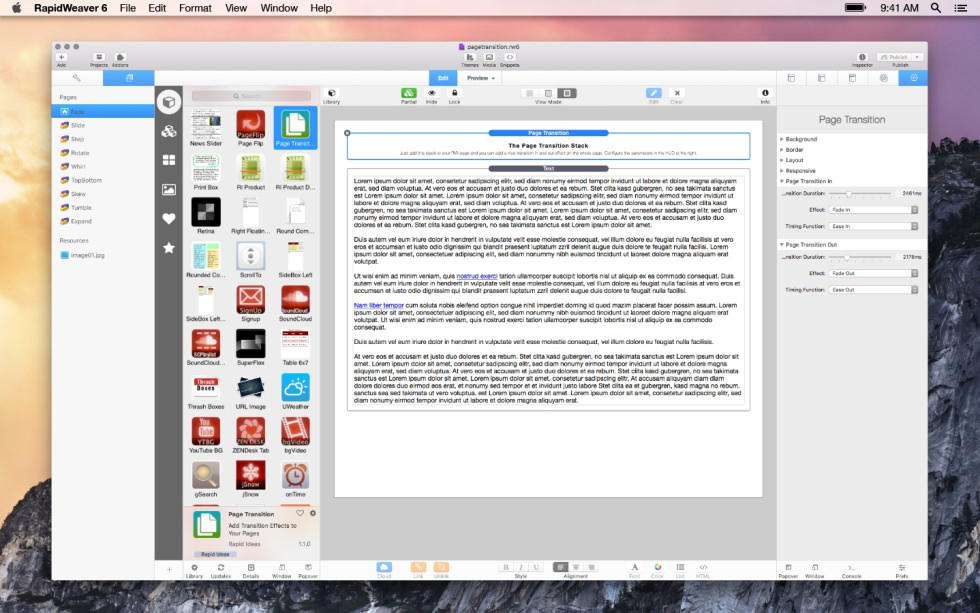This screenshot has width=980, height=613.
Task: Select the stacks cube library icon
Action: [169, 102]
